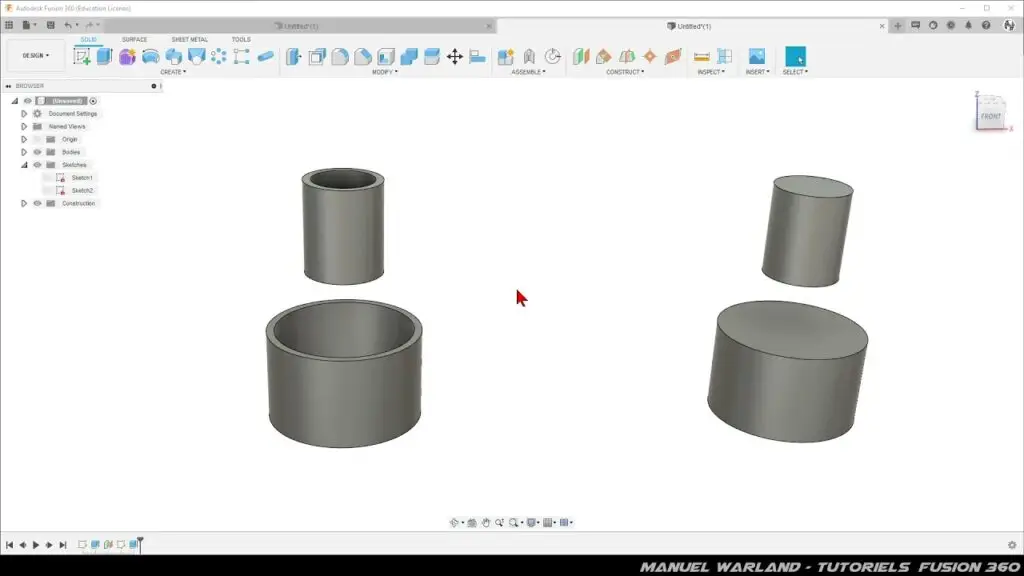Select the Fillet tool

(x=340, y=56)
